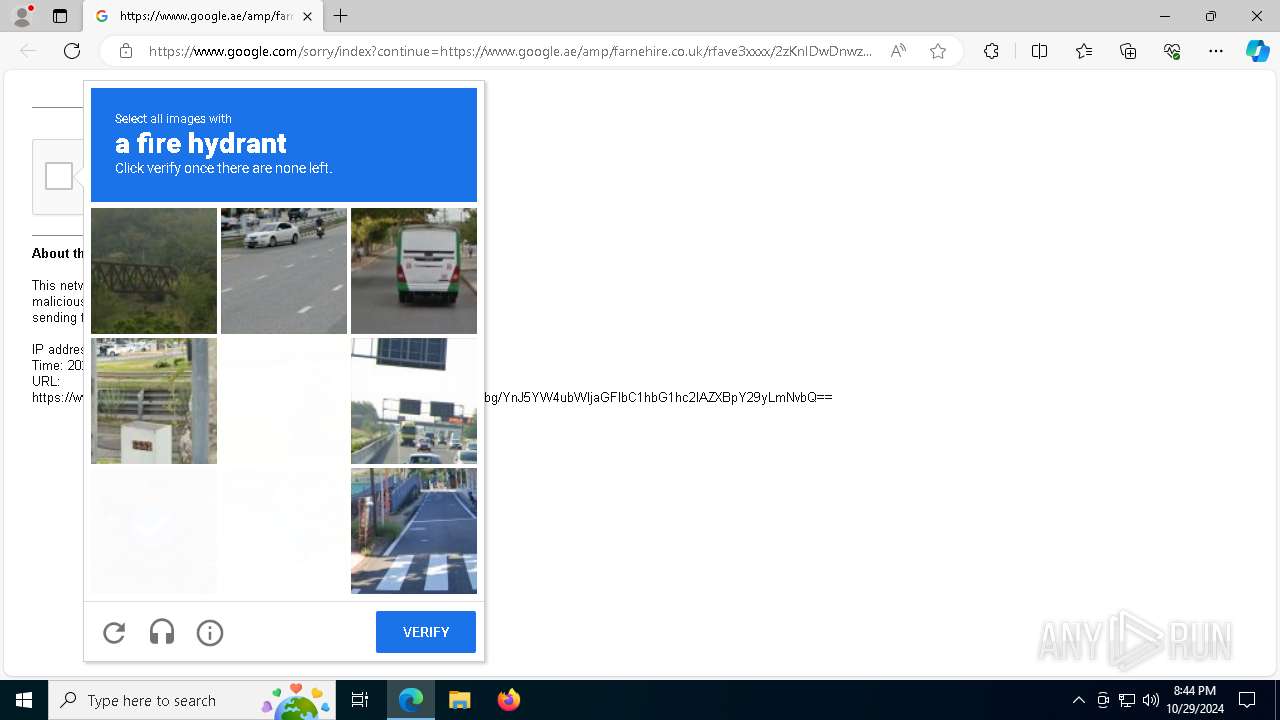This screenshot has width=1280, height=720.
Task: Open Settings and more menu
Action: tap(1216, 51)
